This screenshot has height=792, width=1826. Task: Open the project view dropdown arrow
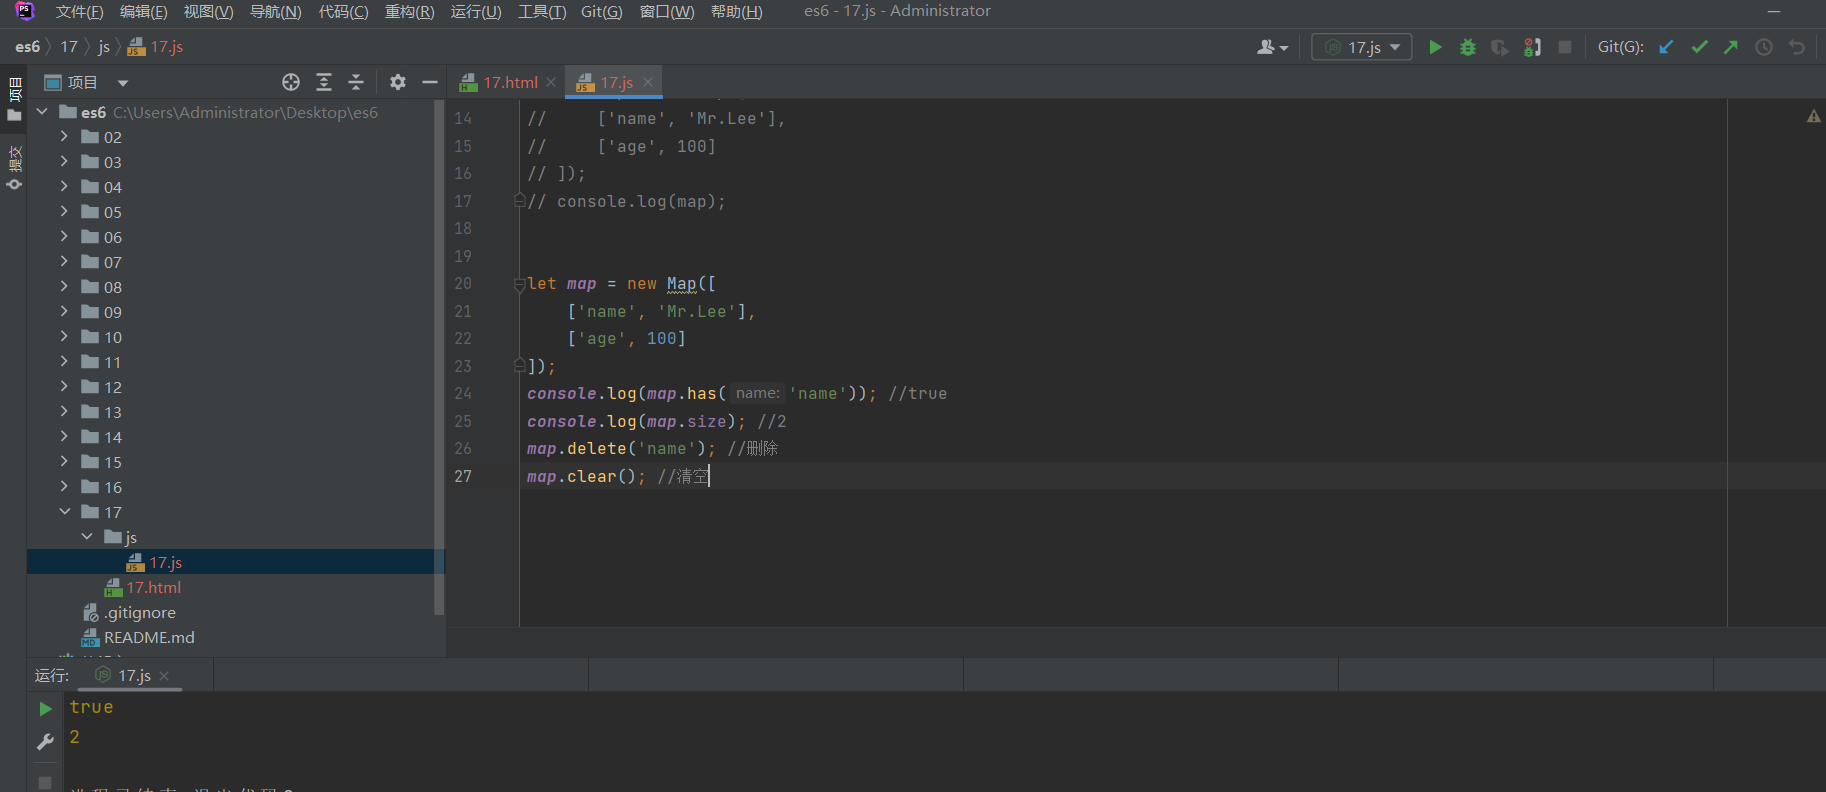coord(123,83)
